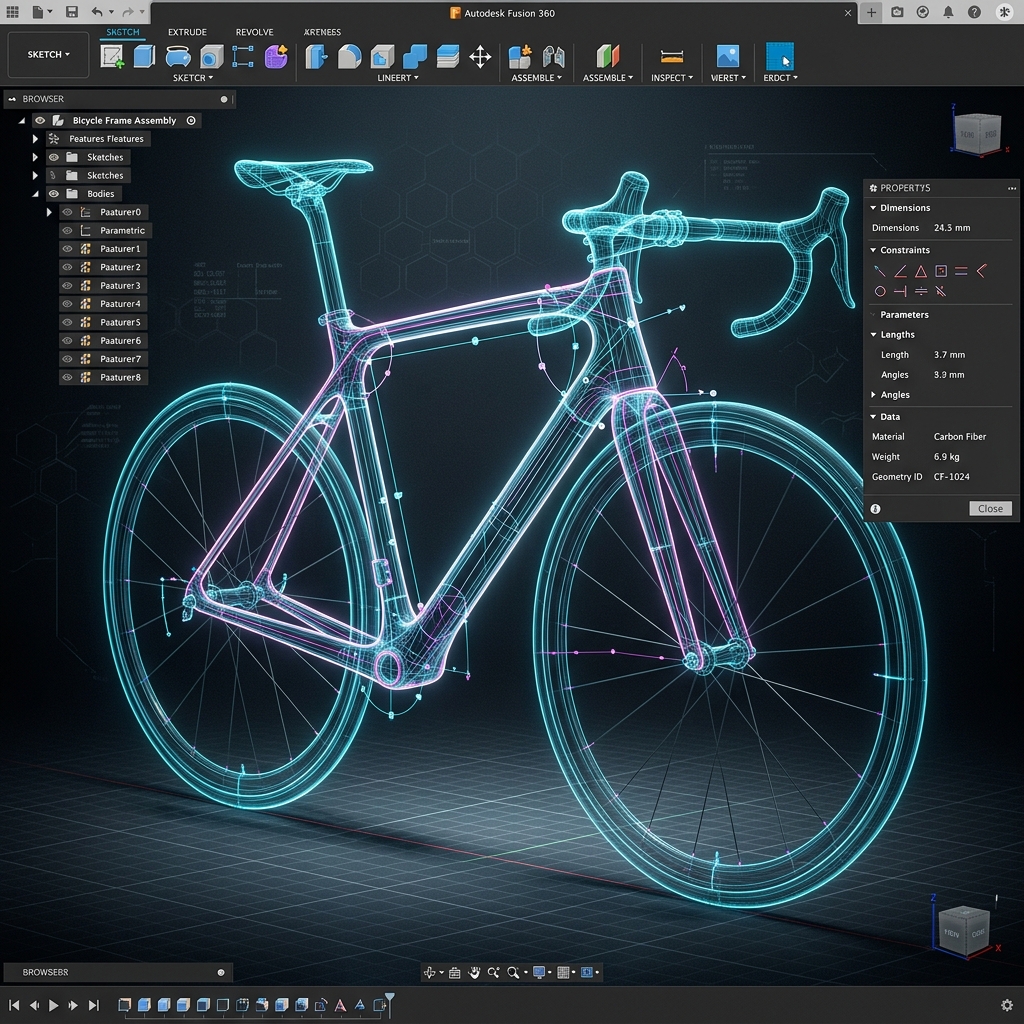Click the circle constraint icon
This screenshot has height=1024, width=1024.
click(x=880, y=291)
